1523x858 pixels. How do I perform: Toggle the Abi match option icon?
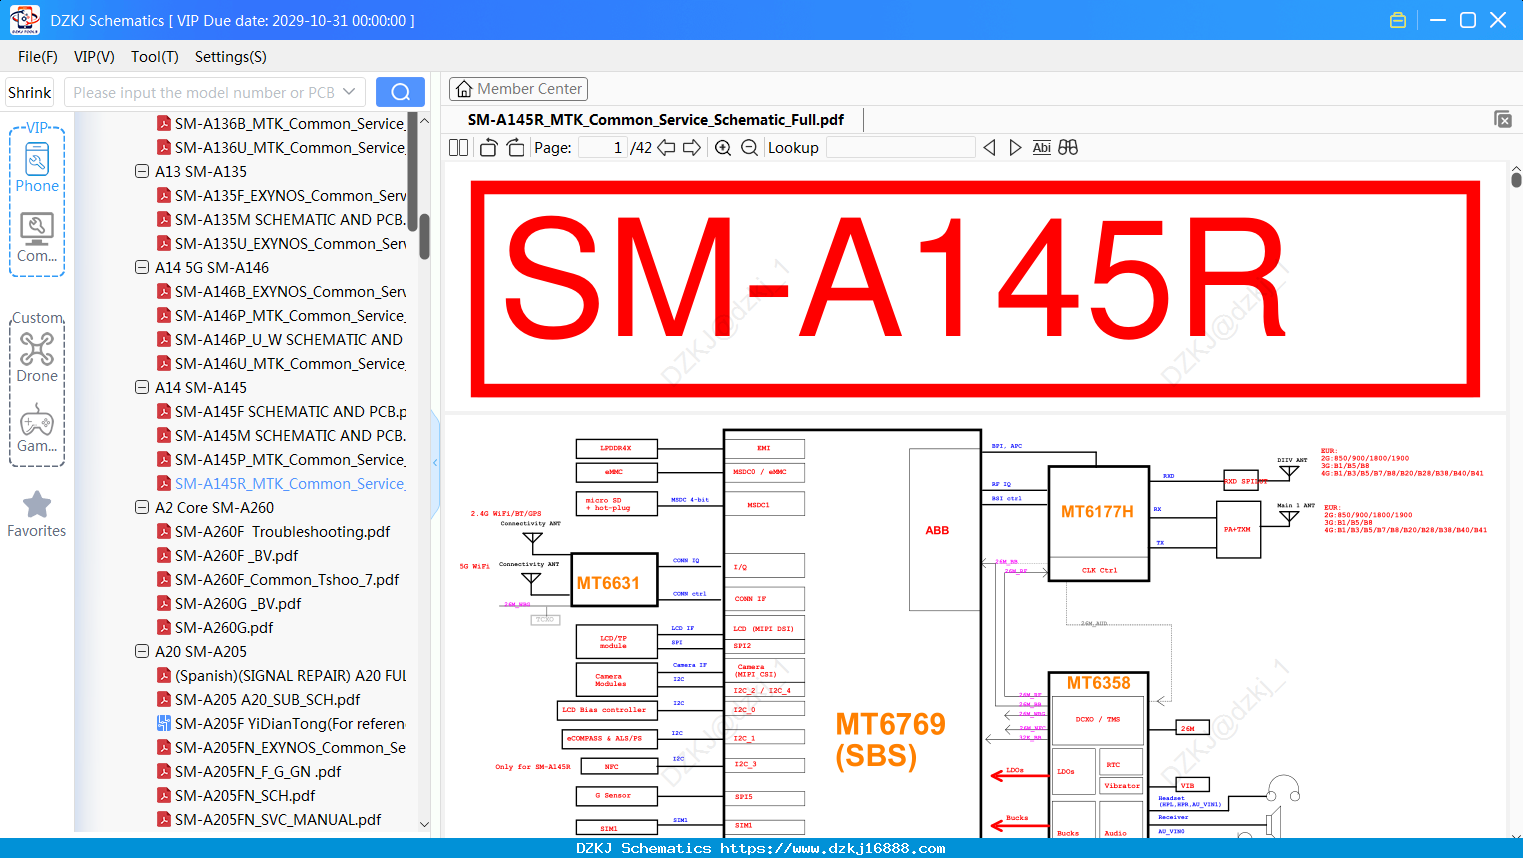tap(1042, 148)
